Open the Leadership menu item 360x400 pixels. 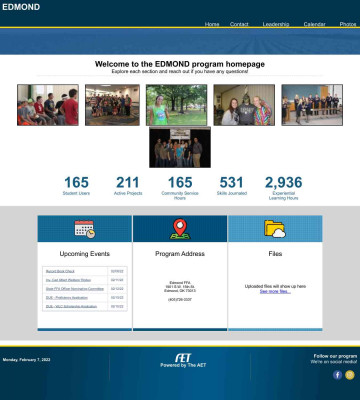276,24
